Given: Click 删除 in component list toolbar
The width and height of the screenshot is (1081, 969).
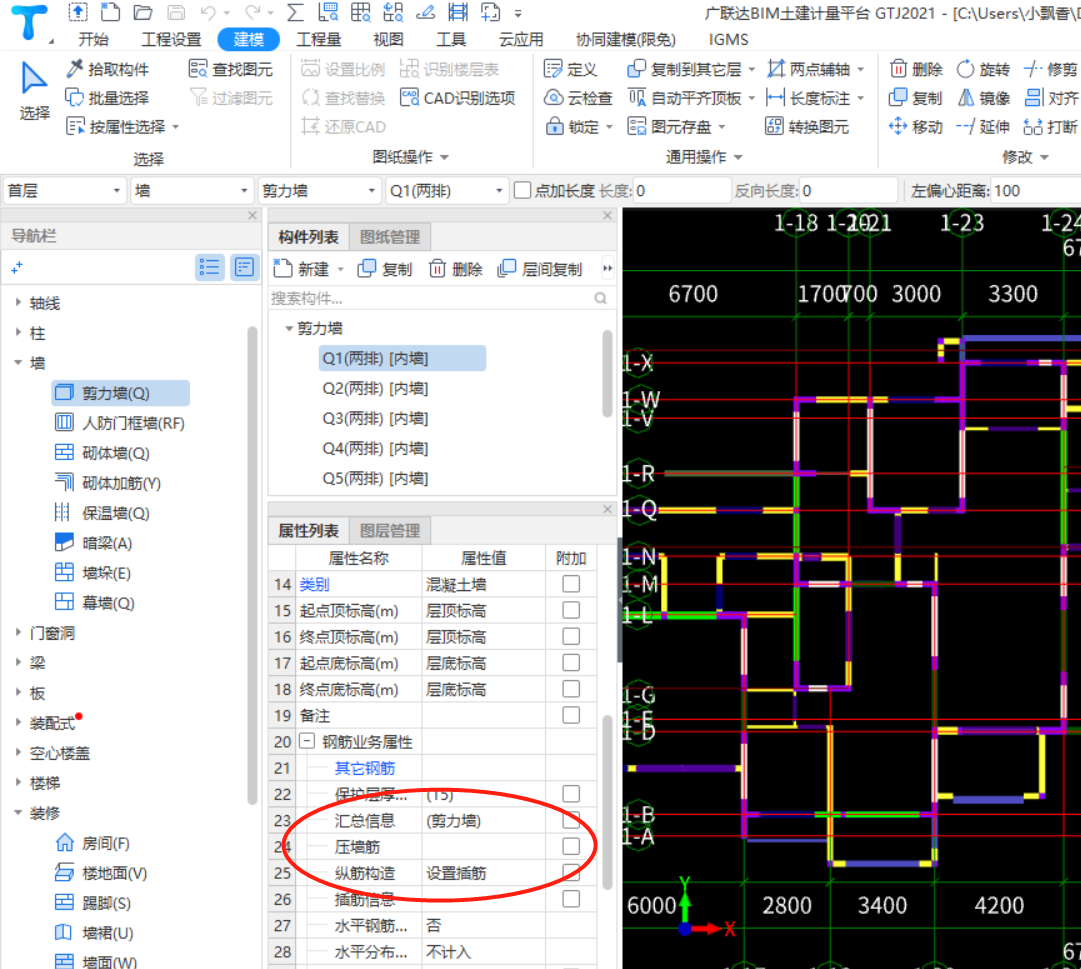Looking at the screenshot, I should tap(456, 269).
